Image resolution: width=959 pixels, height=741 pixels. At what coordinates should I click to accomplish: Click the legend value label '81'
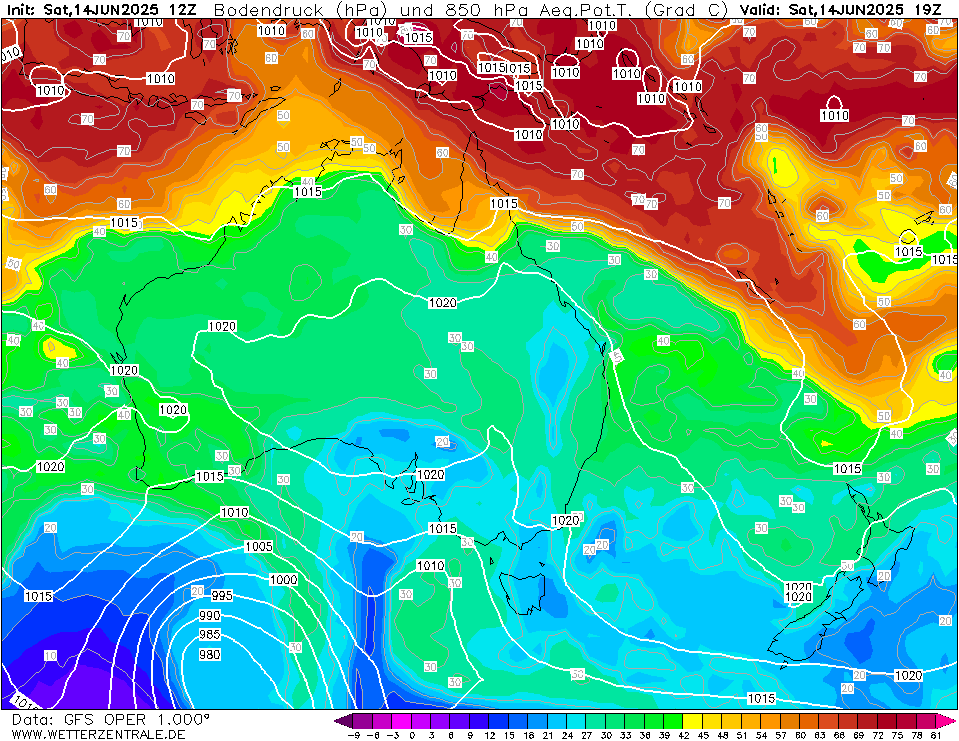point(935,735)
